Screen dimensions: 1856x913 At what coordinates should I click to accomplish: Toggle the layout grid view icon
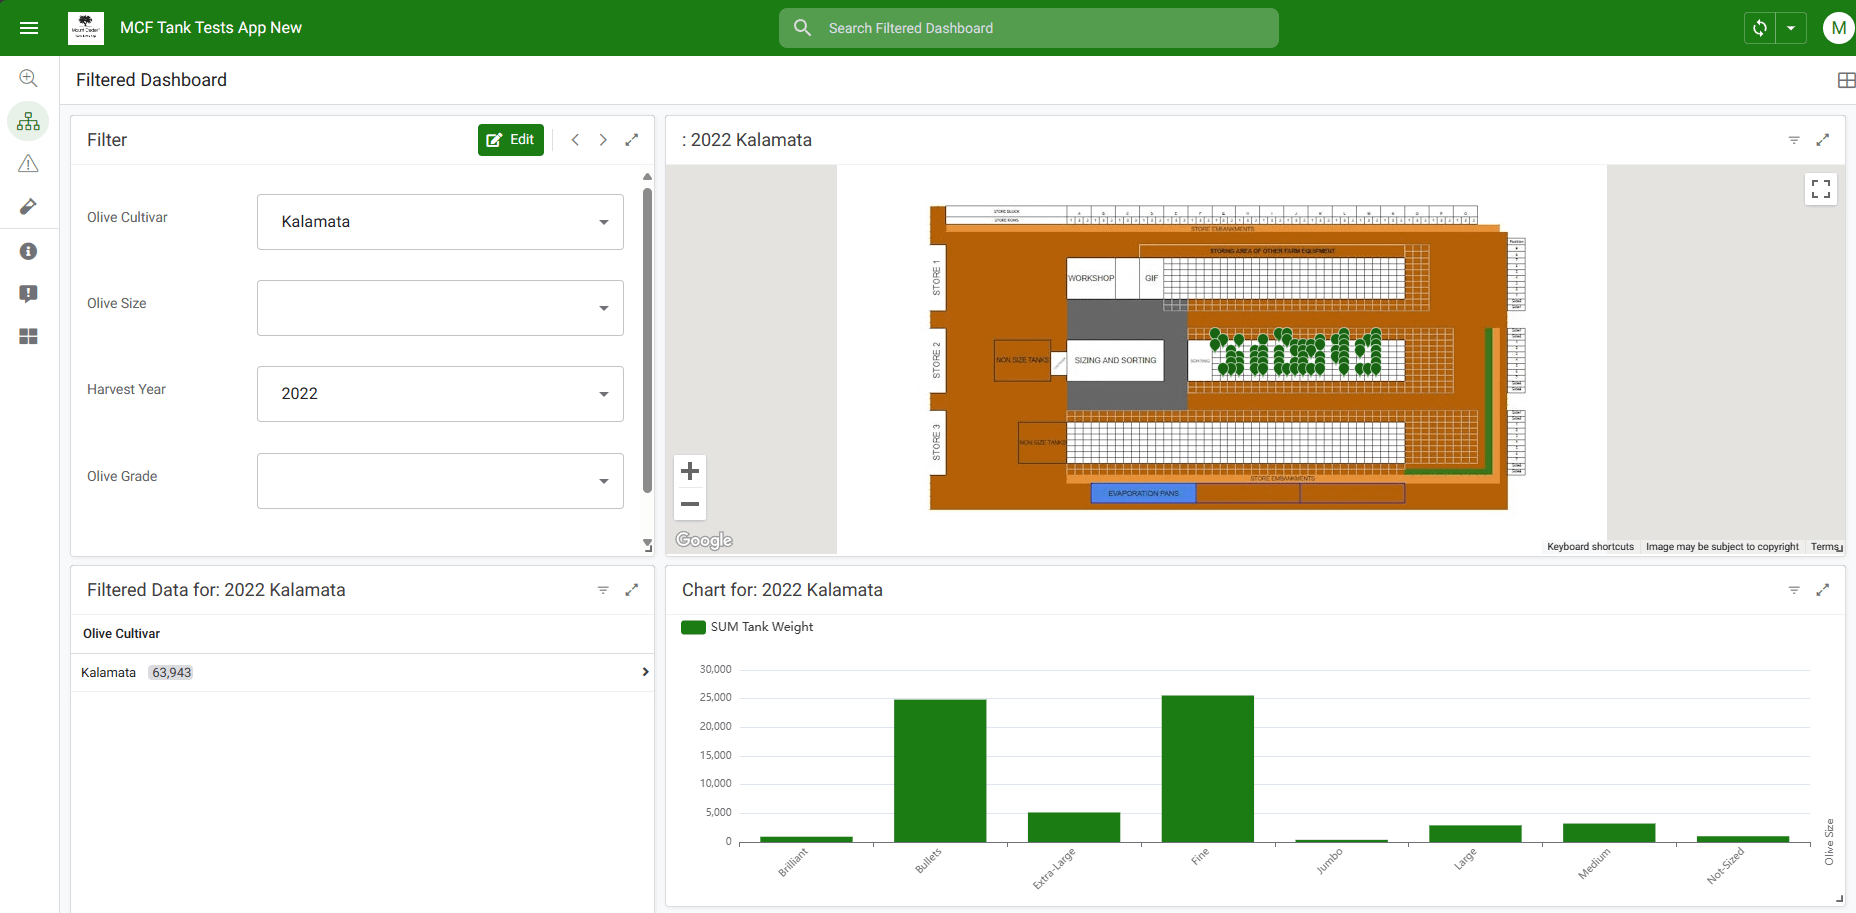point(1846,80)
